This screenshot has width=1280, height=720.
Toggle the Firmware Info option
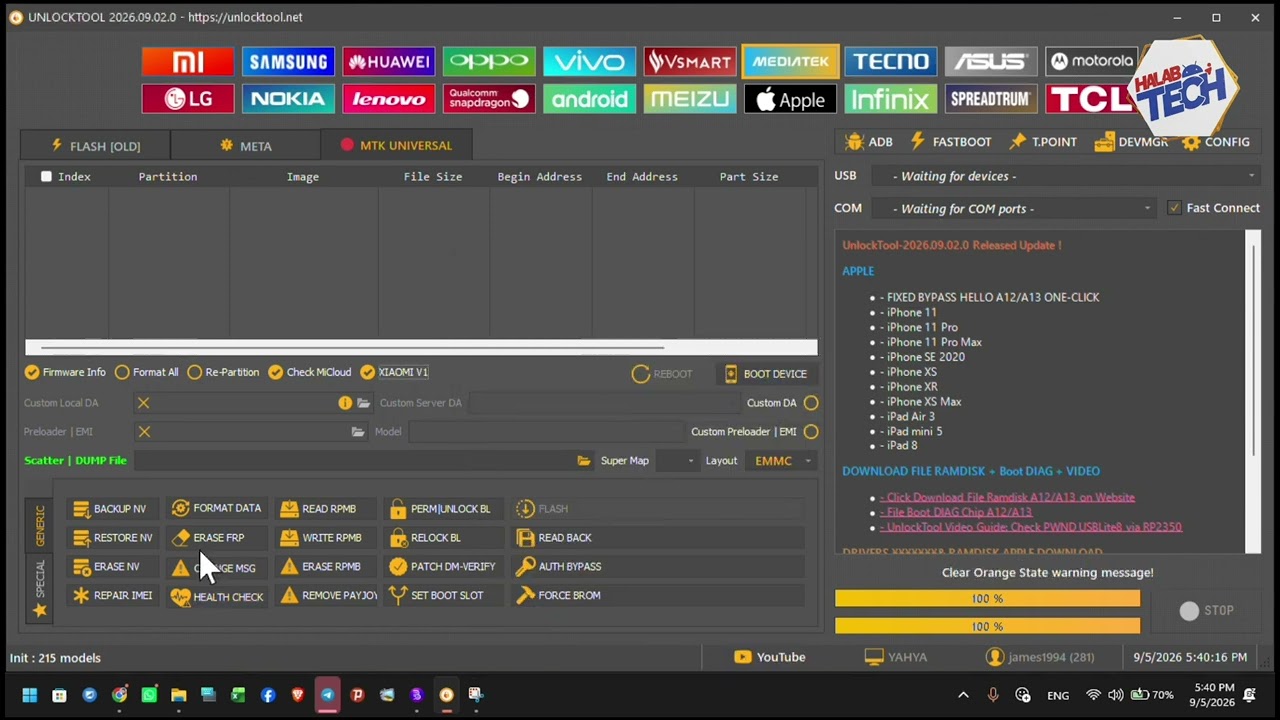click(x=65, y=372)
